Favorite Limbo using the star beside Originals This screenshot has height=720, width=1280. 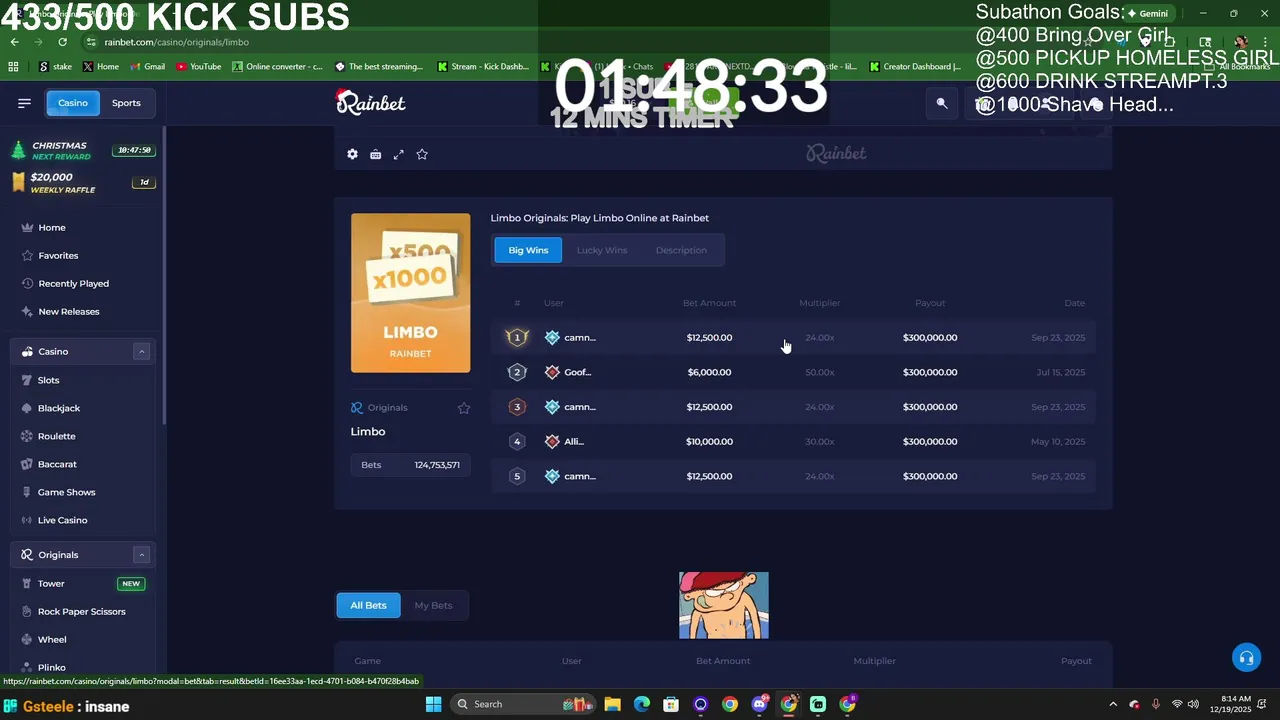(464, 408)
